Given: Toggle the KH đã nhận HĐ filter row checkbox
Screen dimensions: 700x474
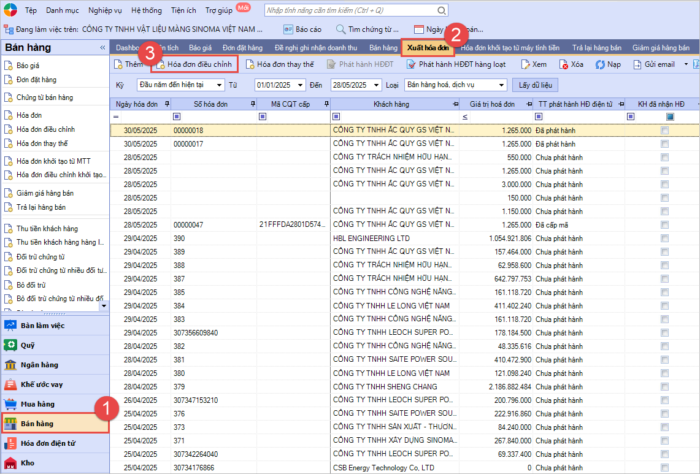Looking at the screenshot, I should [665, 117].
